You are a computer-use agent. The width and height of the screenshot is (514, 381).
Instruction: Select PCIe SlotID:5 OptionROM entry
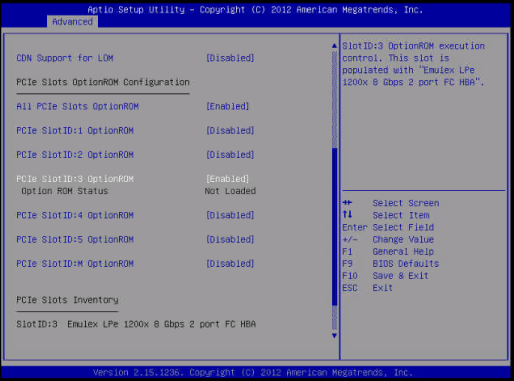tap(75, 239)
